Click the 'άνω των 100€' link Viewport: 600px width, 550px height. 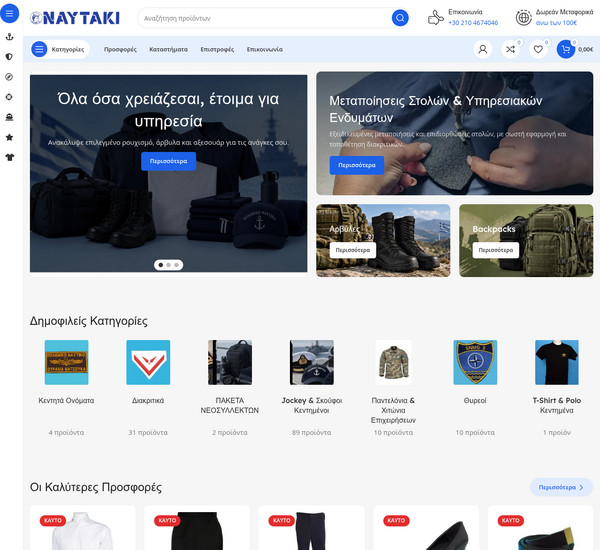(556, 23)
